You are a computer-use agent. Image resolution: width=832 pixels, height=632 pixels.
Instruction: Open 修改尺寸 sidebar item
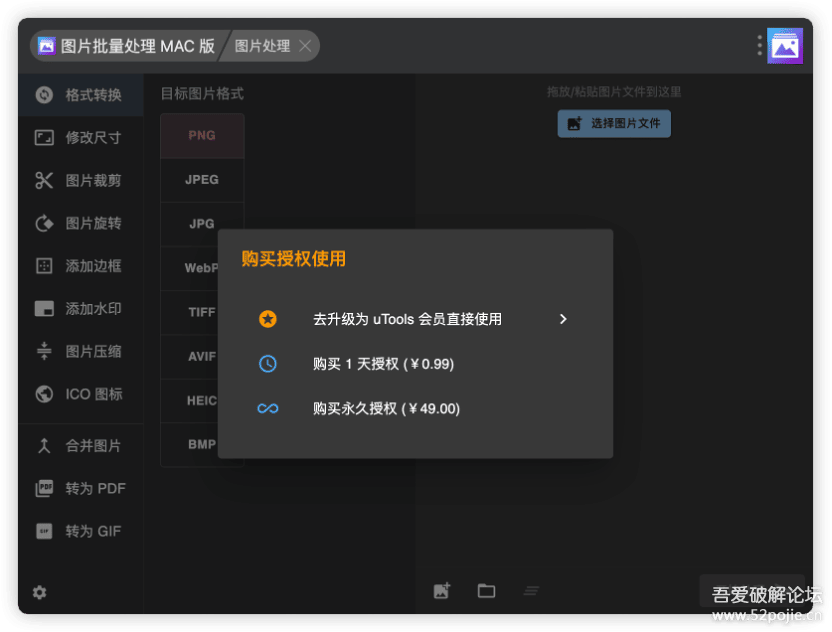tap(81, 138)
